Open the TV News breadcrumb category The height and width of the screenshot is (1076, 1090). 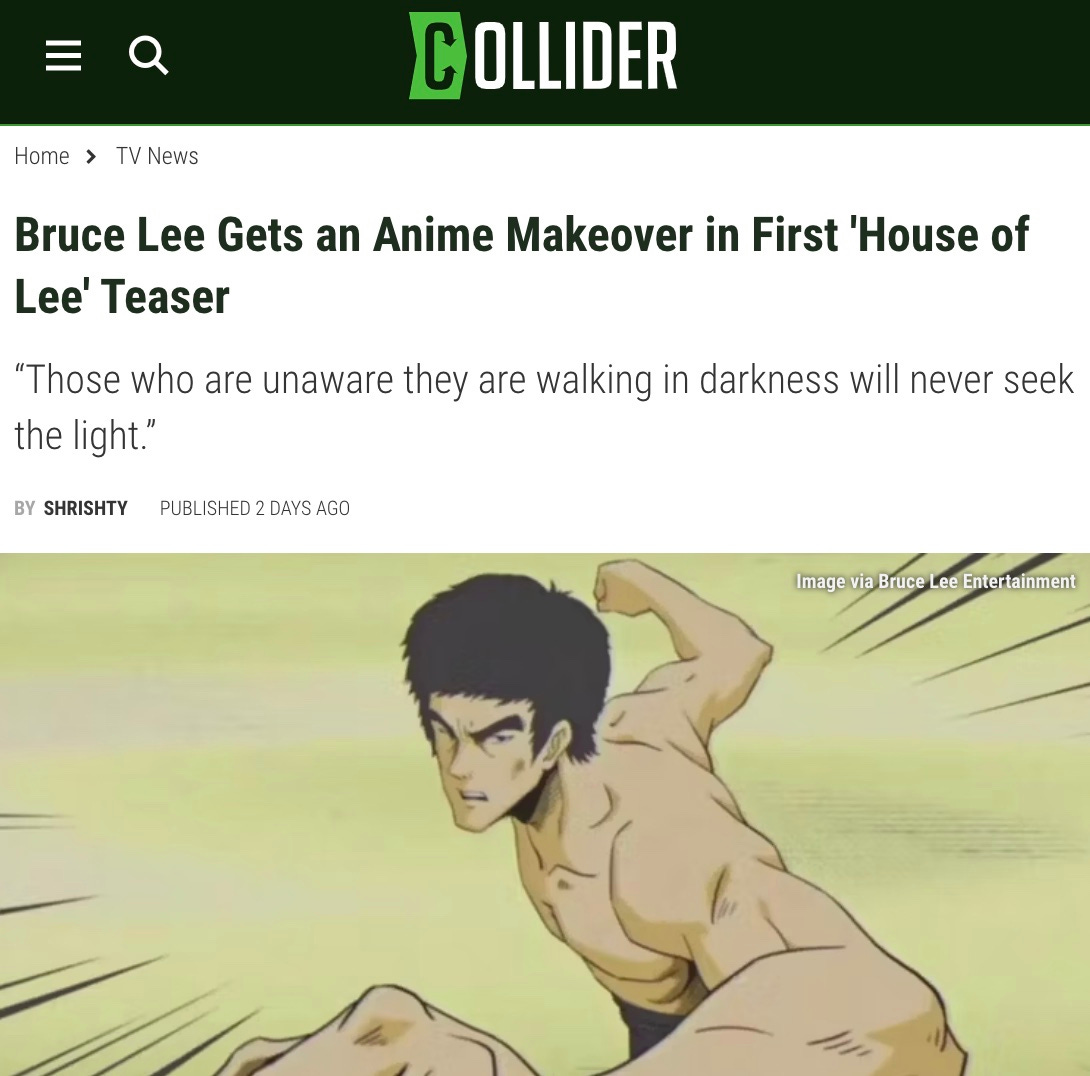(157, 156)
